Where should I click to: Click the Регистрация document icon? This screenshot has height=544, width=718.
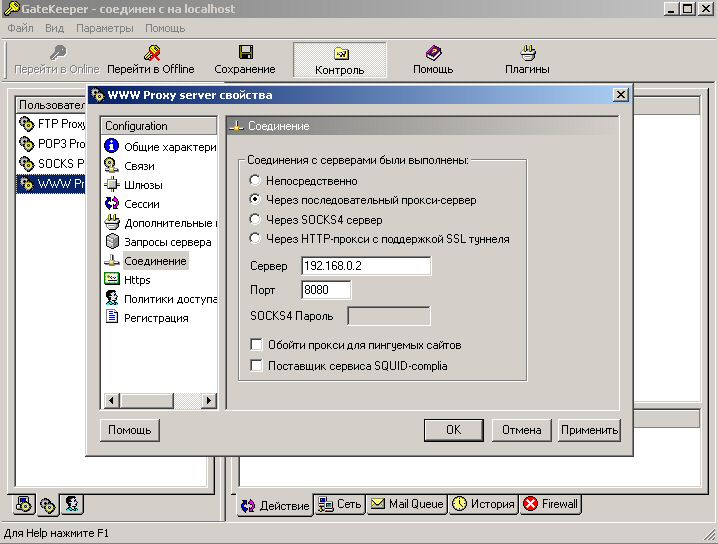point(112,317)
